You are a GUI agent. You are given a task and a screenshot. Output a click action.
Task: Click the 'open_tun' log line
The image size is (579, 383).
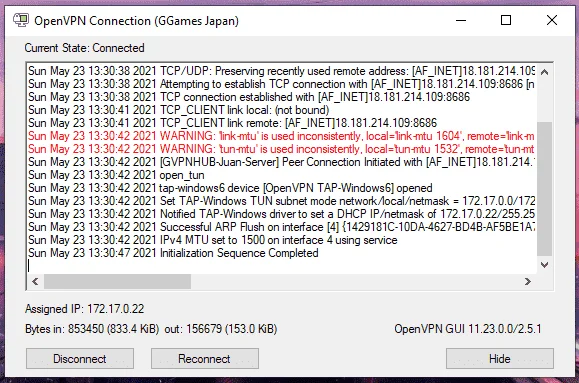click(116, 175)
